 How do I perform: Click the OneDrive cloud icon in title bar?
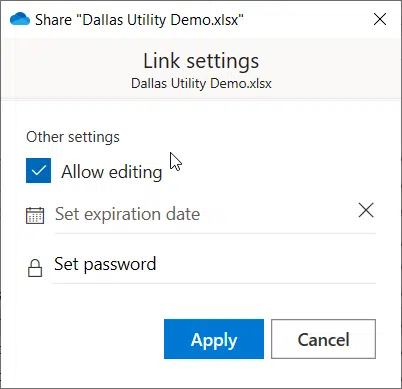click(x=20, y=19)
